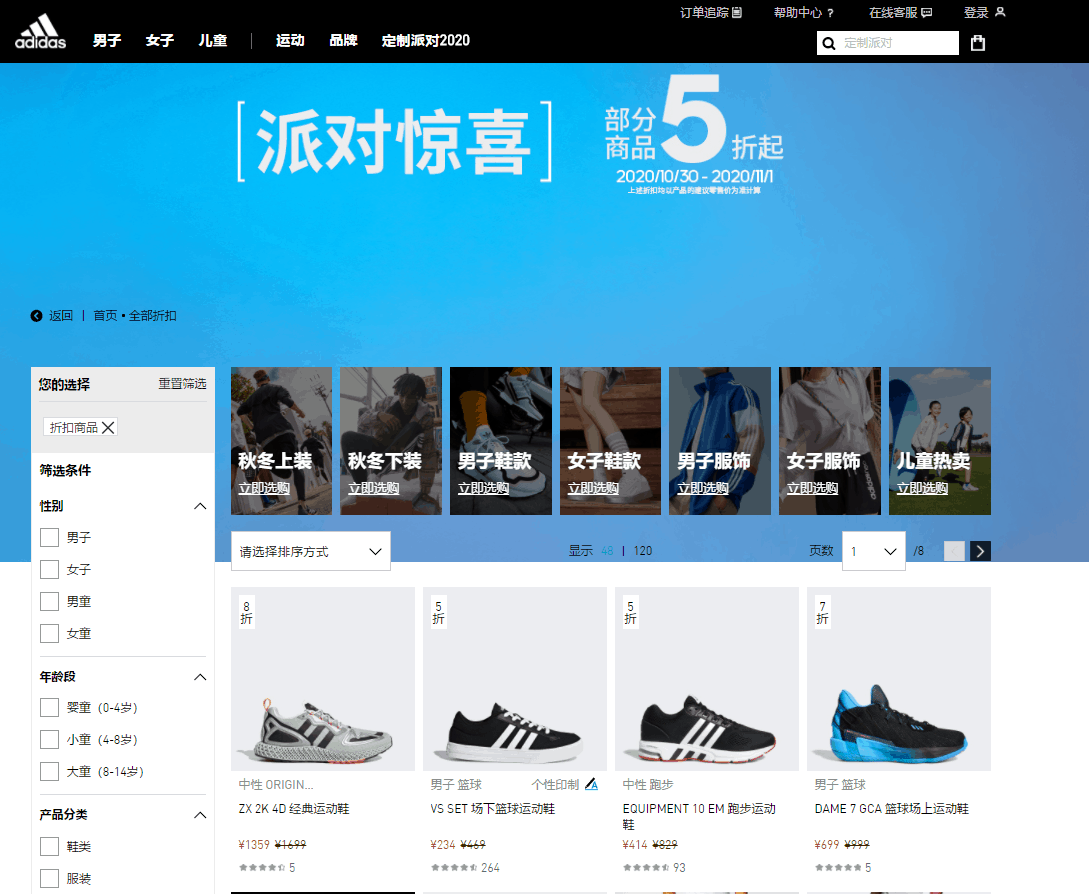
Task: Check the 鞋类 category checkbox
Action: pos(49,847)
